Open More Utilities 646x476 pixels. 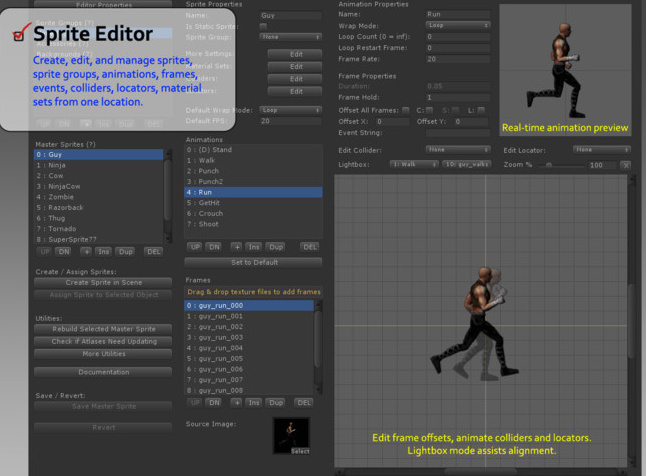(103, 354)
